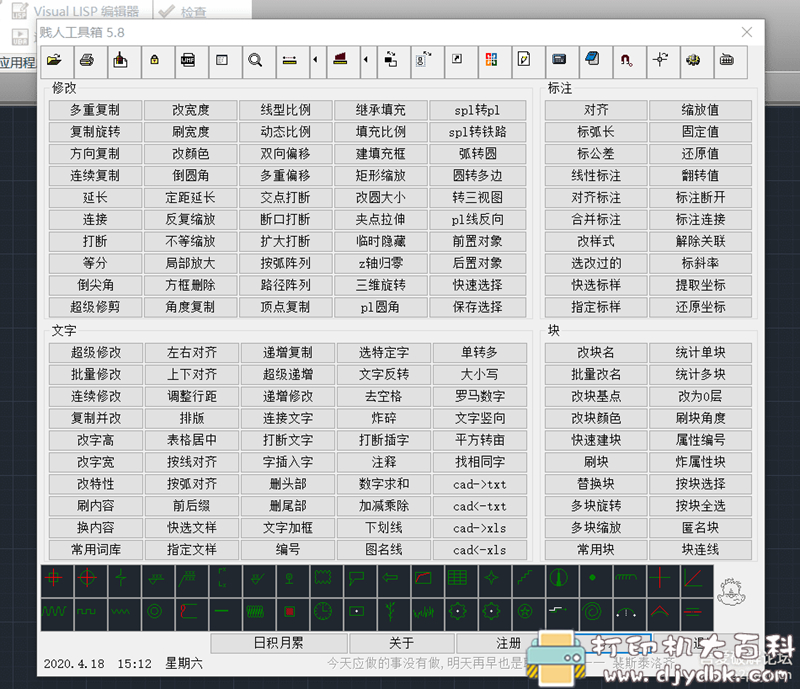Click the 注册 button
The height and width of the screenshot is (689, 800).
tap(508, 643)
